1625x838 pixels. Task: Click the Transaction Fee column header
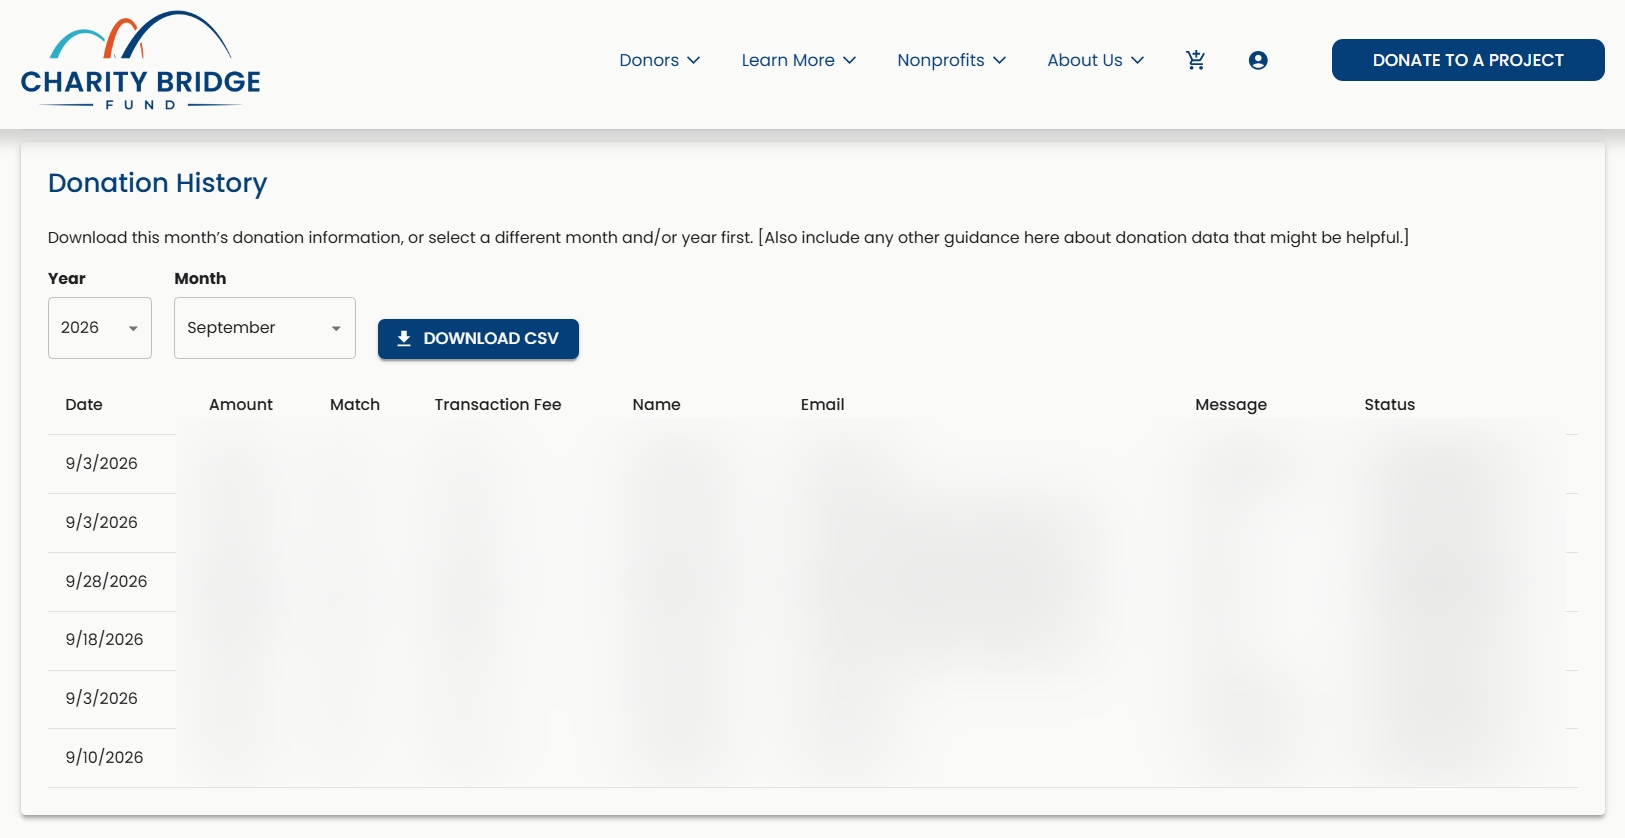(x=498, y=405)
